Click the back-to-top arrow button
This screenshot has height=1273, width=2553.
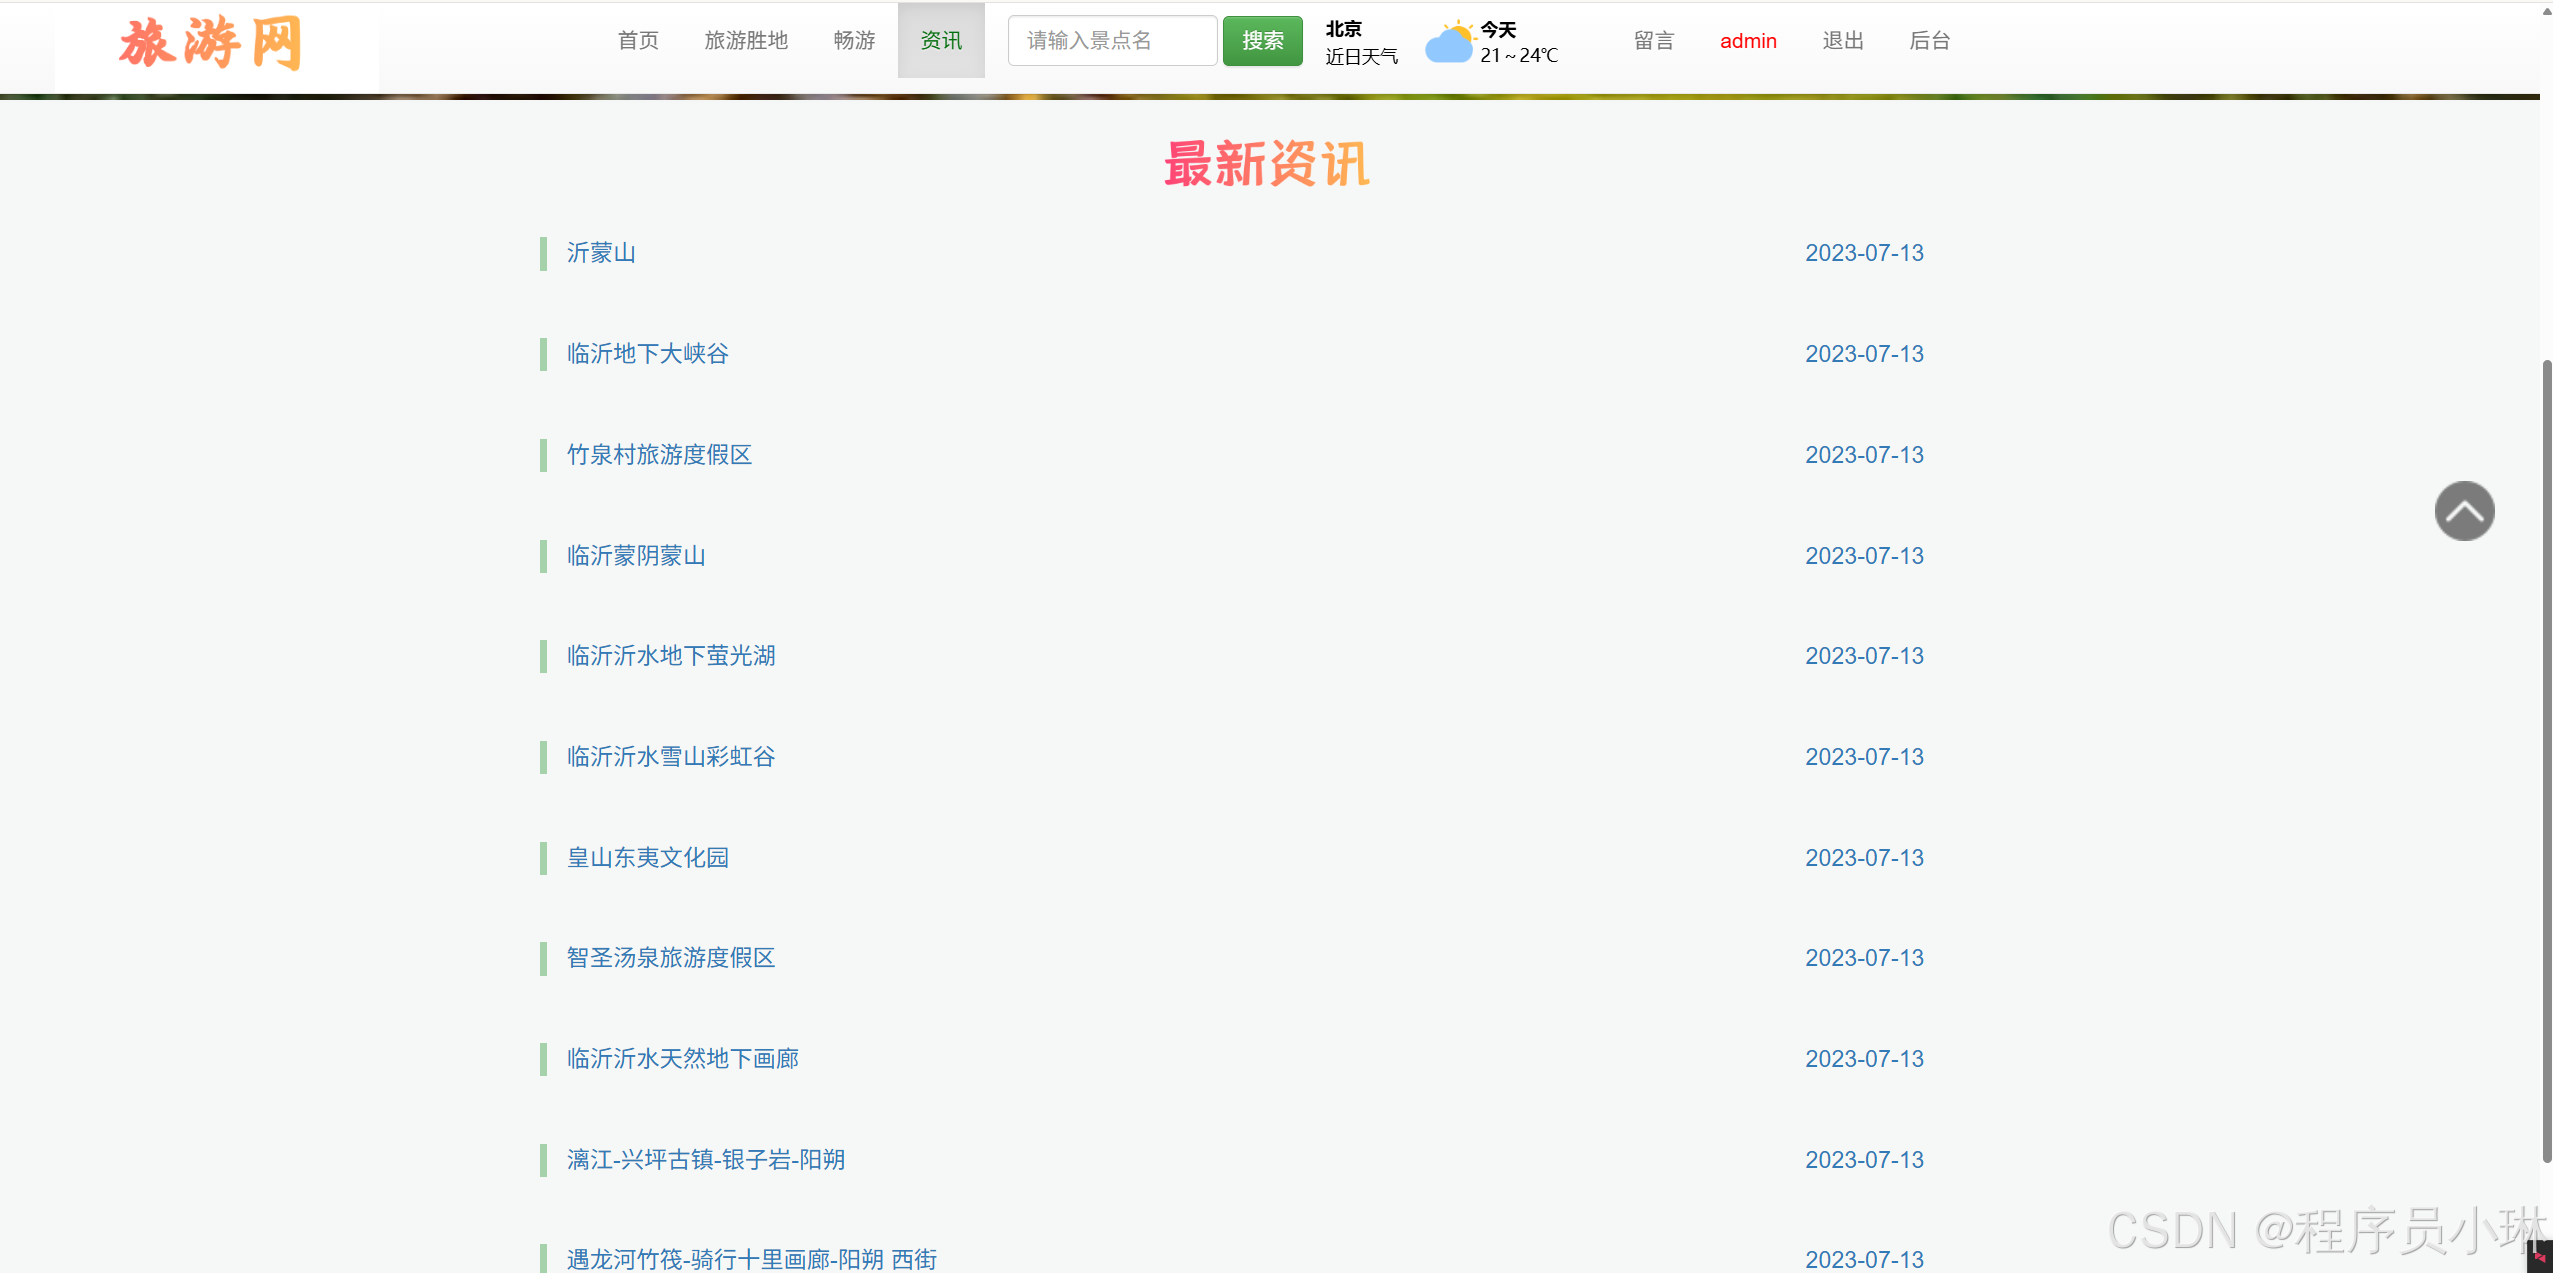pyautogui.click(x=2464, y=511)
